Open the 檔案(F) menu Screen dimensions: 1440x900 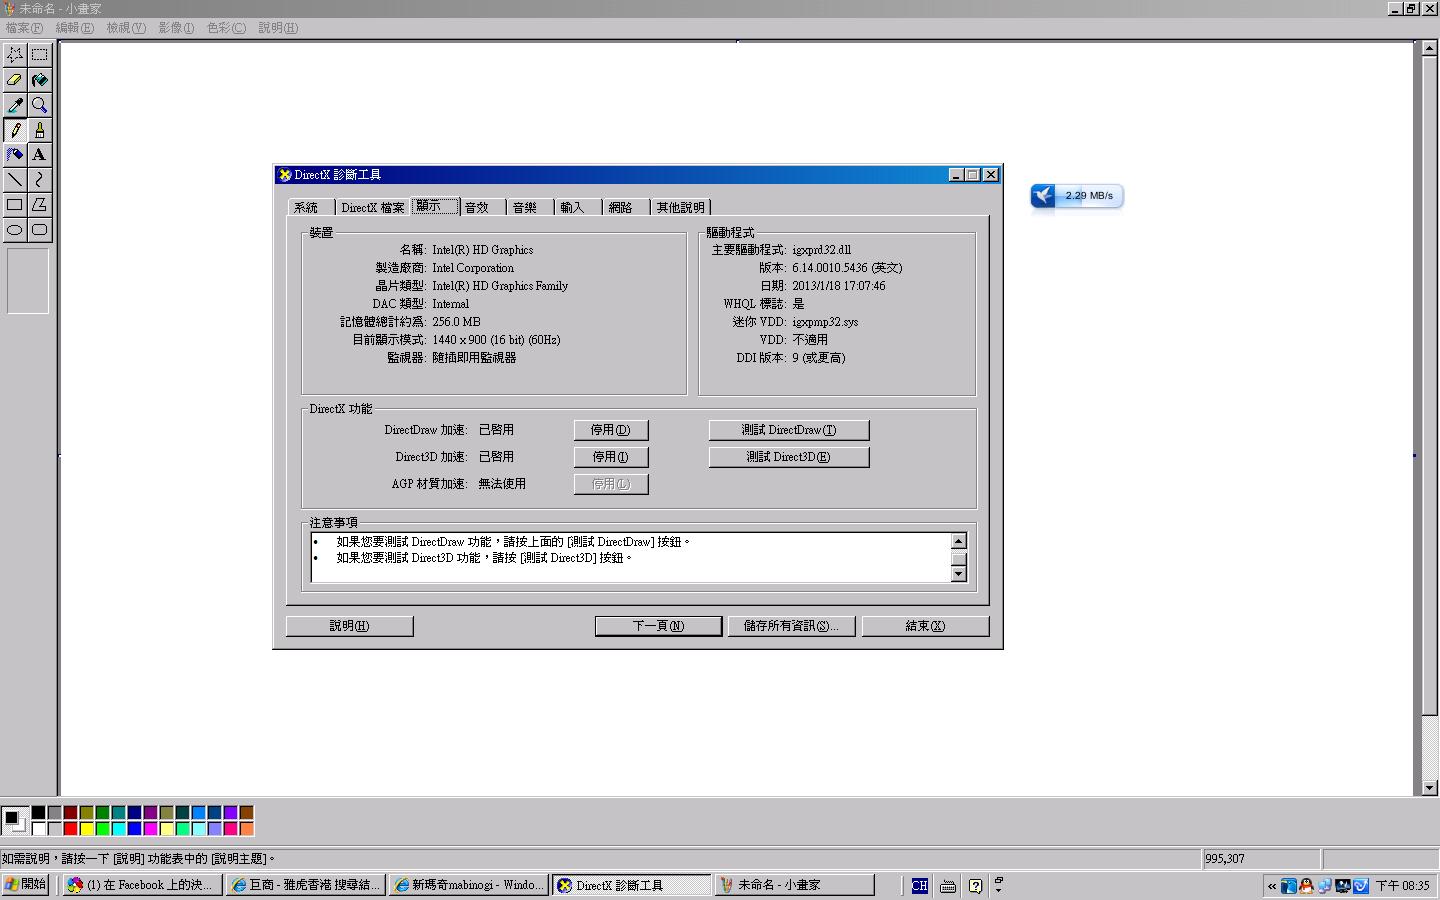24,28
